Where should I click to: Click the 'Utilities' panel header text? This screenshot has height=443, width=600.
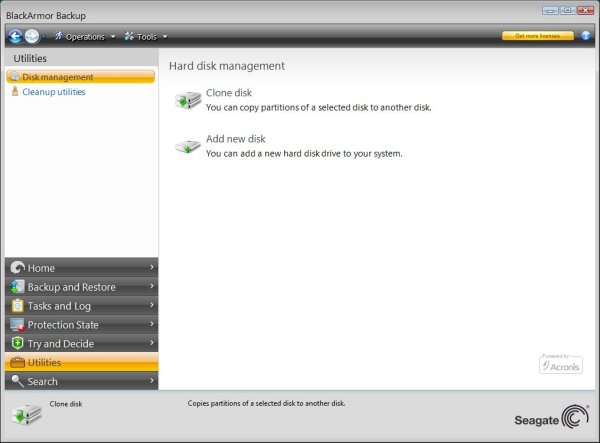(x=30, y=59)
